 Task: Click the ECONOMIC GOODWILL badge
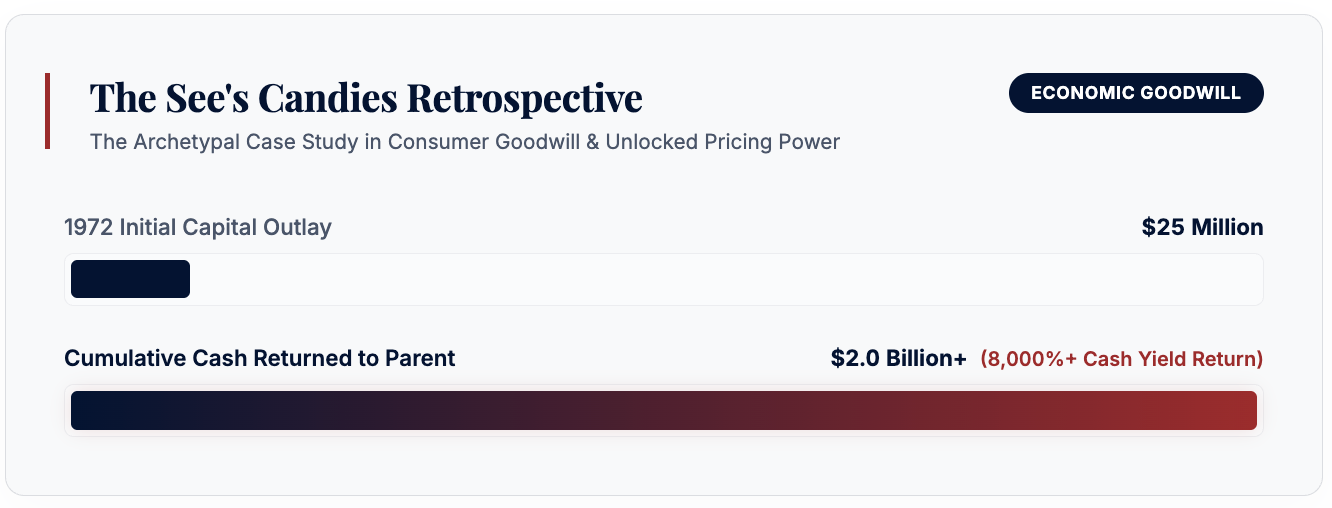tap(1136, 93)
